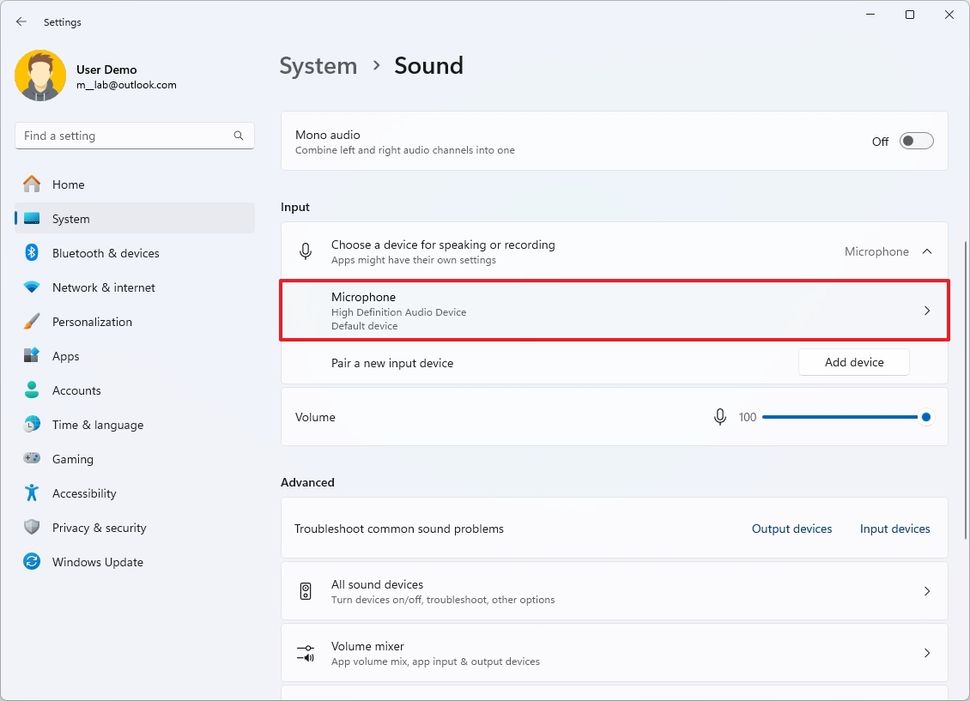
Task: Select the Accessibility settings icon
Action: pyautogui.click(x=28, y=492)
